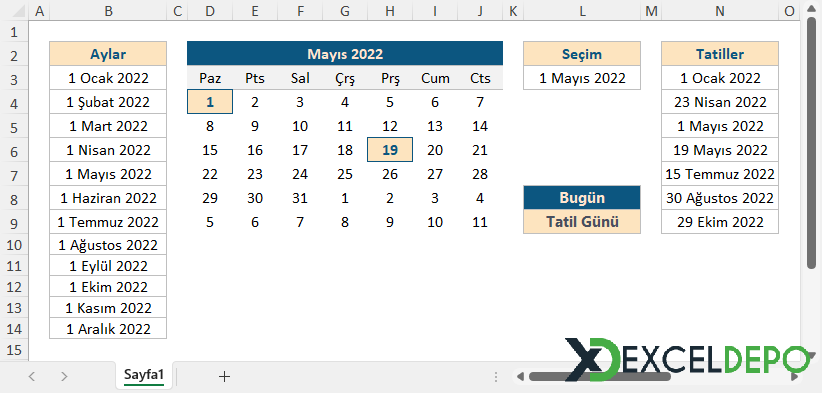Select row 6 header
Viewport: 822px width, 393px height.
pyautogui.click(x=14, y=151)
